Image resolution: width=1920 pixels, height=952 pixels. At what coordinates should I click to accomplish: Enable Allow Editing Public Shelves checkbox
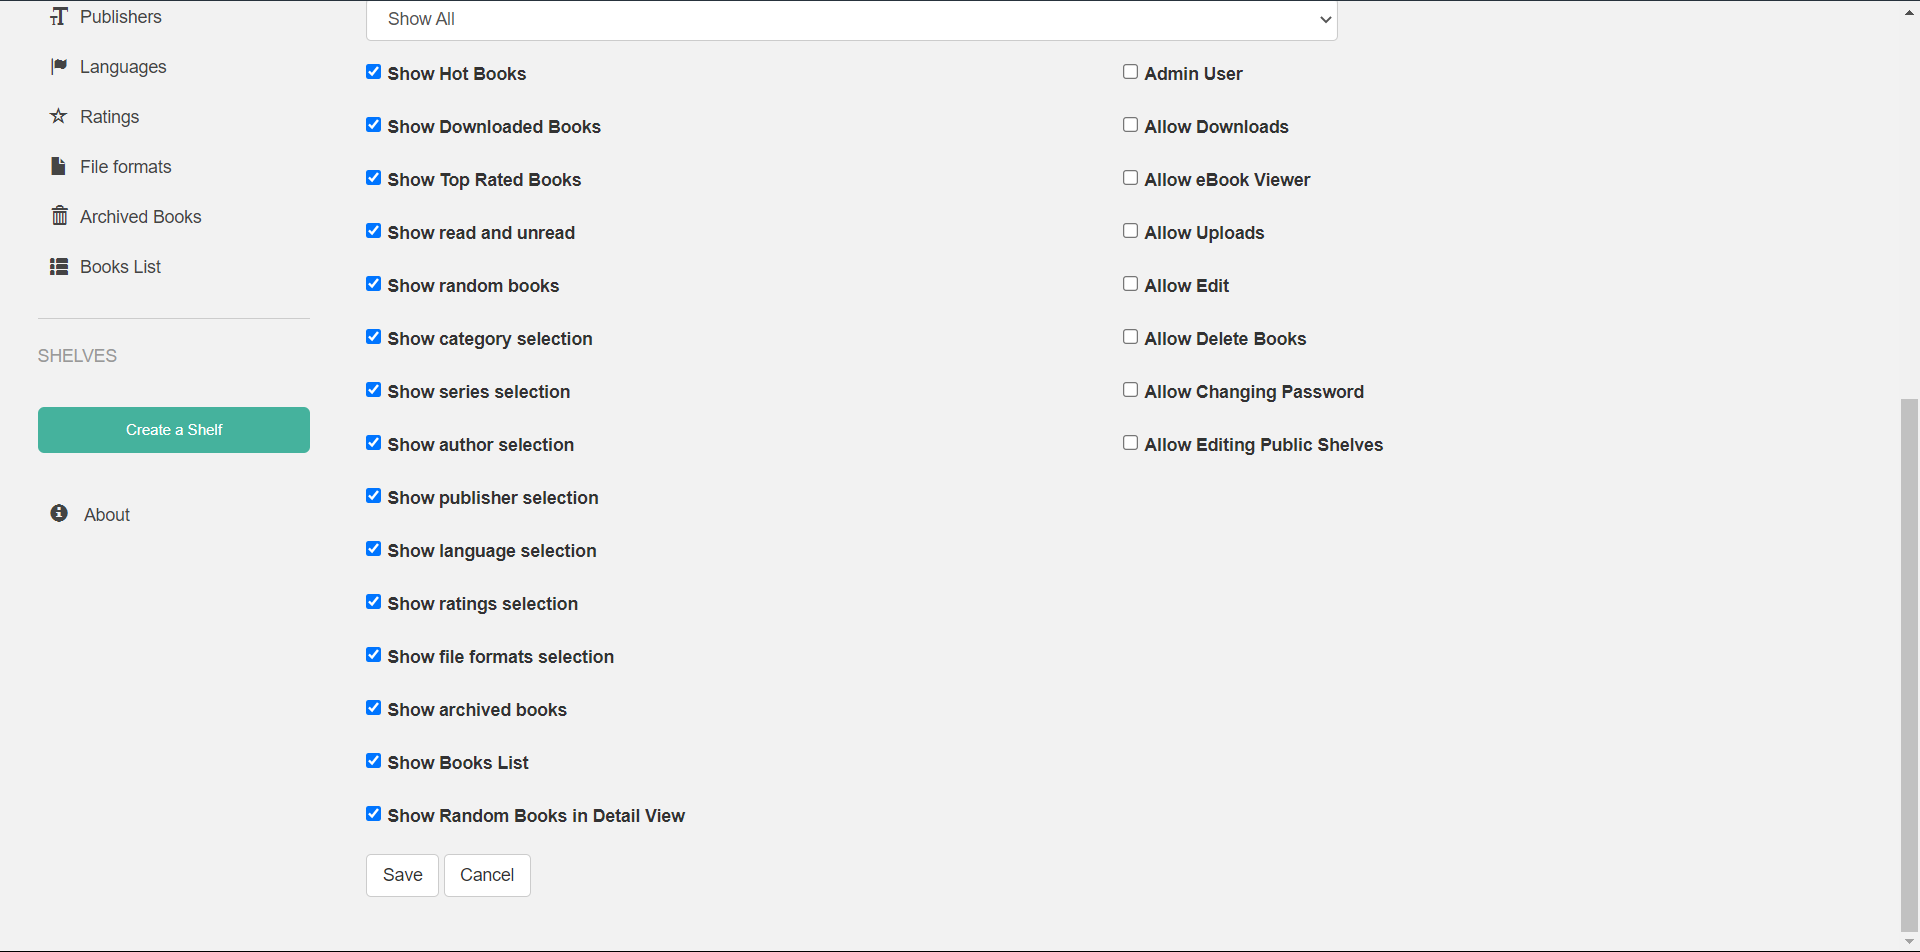pyautogui.click(x=1130, y=443)
